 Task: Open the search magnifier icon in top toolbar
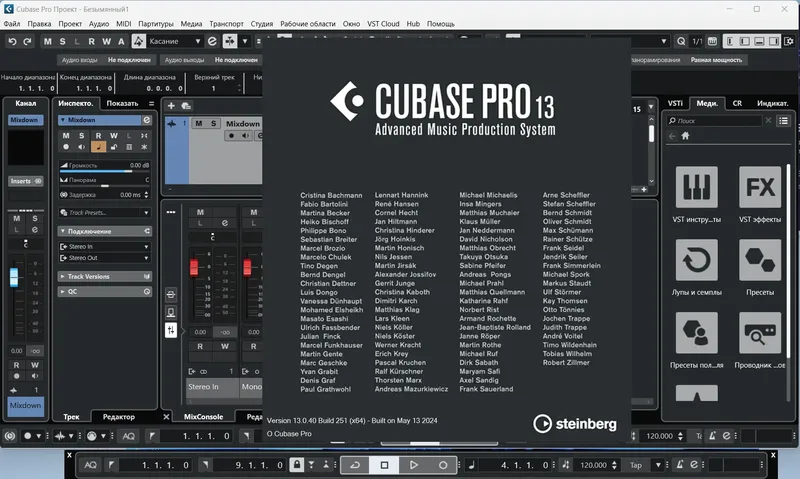click(x=681, y=41)
